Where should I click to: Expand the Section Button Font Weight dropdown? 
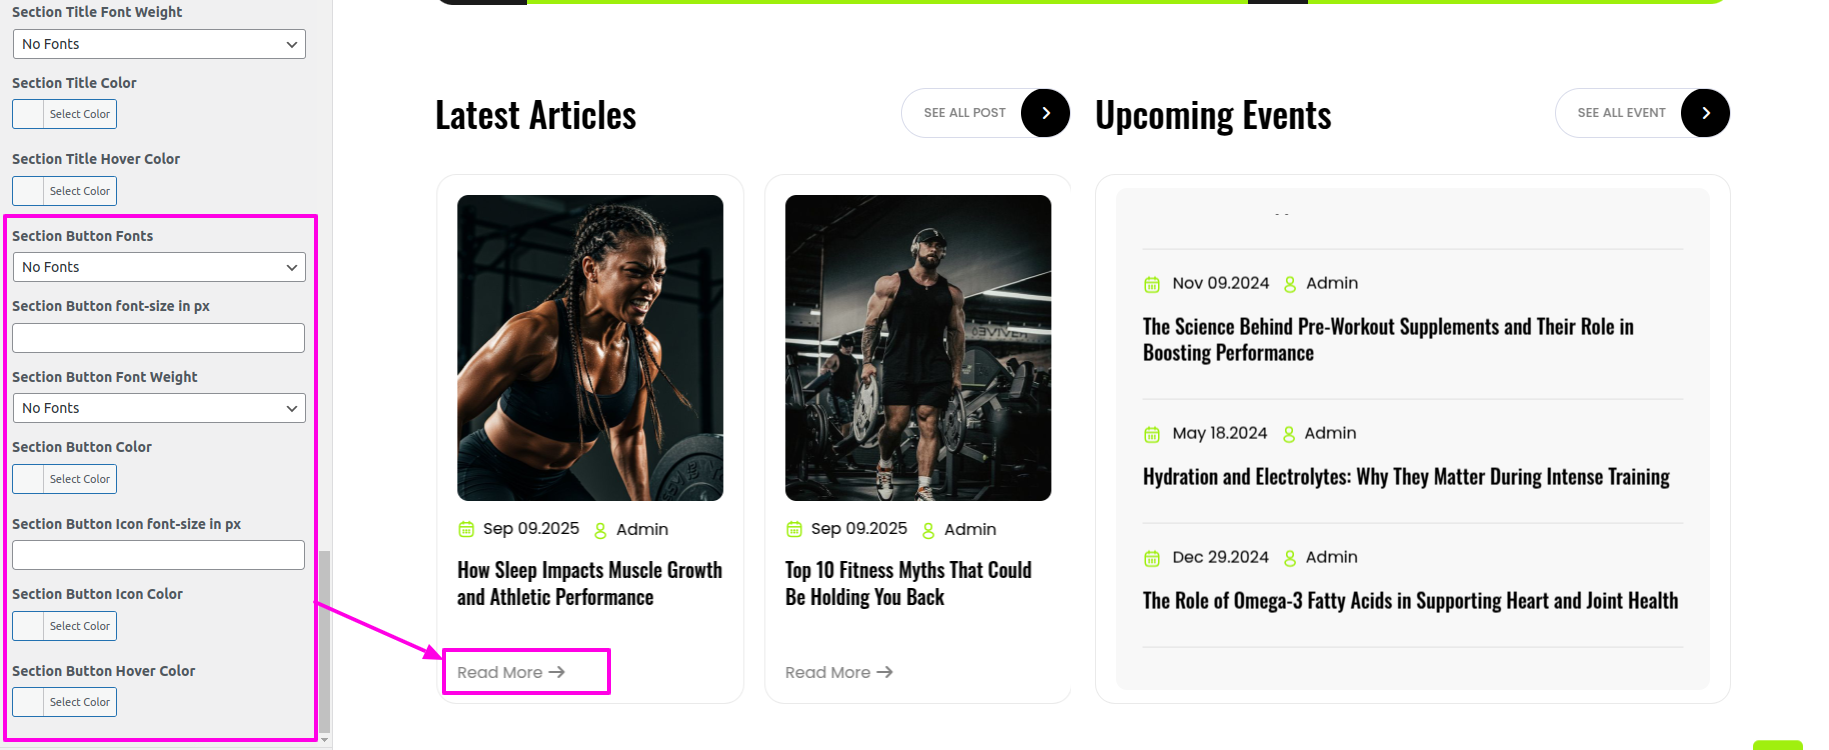point(159,408)
